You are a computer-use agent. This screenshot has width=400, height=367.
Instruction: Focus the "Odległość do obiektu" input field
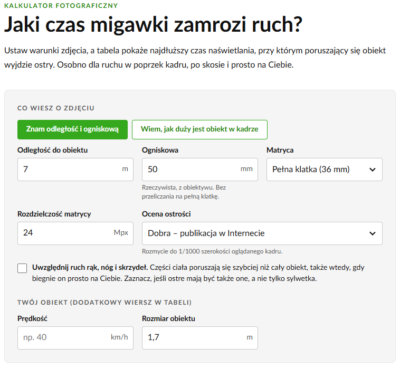(x=75, y=169)
